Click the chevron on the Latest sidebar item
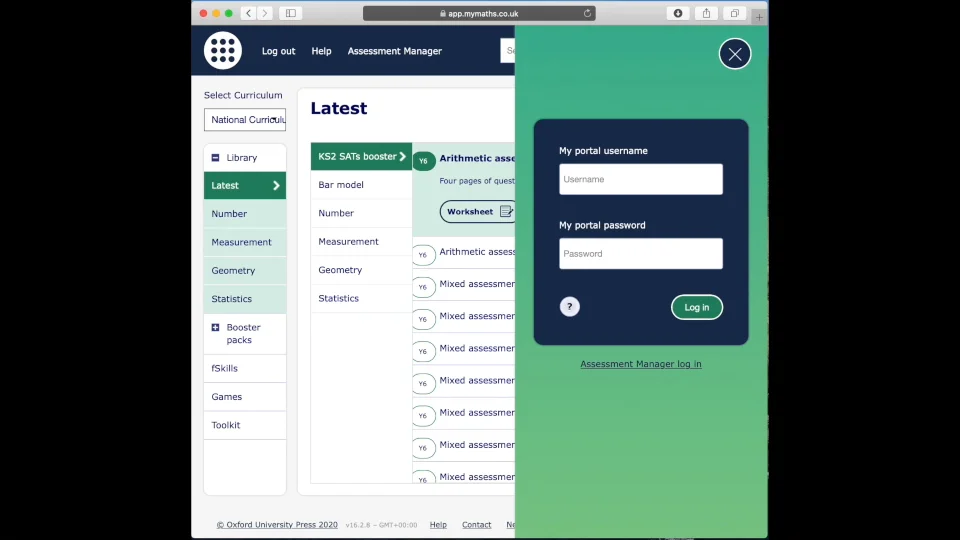Image resolution: width=960 pixels, height=540 pixels. (x=276, y=186)
